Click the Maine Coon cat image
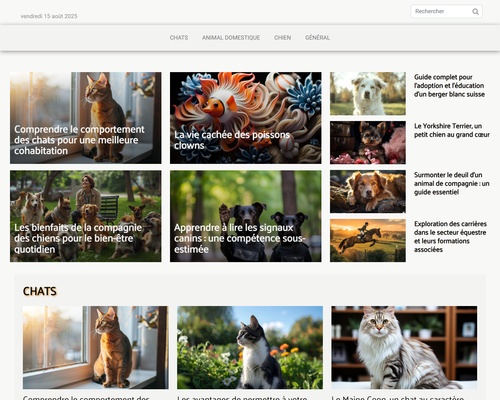The image size is (500, 400). click(x=404, y=347)
